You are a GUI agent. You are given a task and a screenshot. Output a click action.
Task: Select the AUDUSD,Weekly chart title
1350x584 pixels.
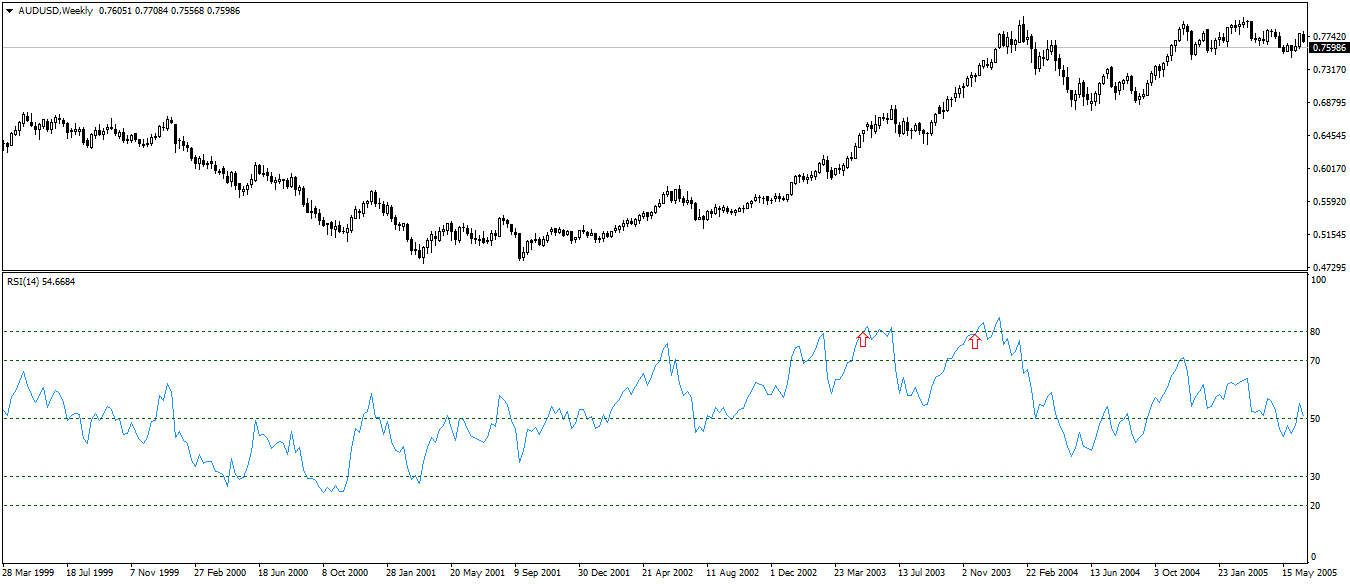click(56, 10)
